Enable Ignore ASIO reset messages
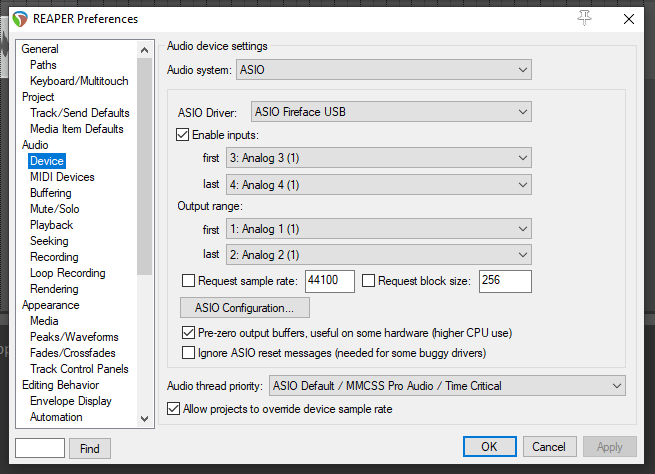Viewport: 655px width, 474px height. (189, 353)
